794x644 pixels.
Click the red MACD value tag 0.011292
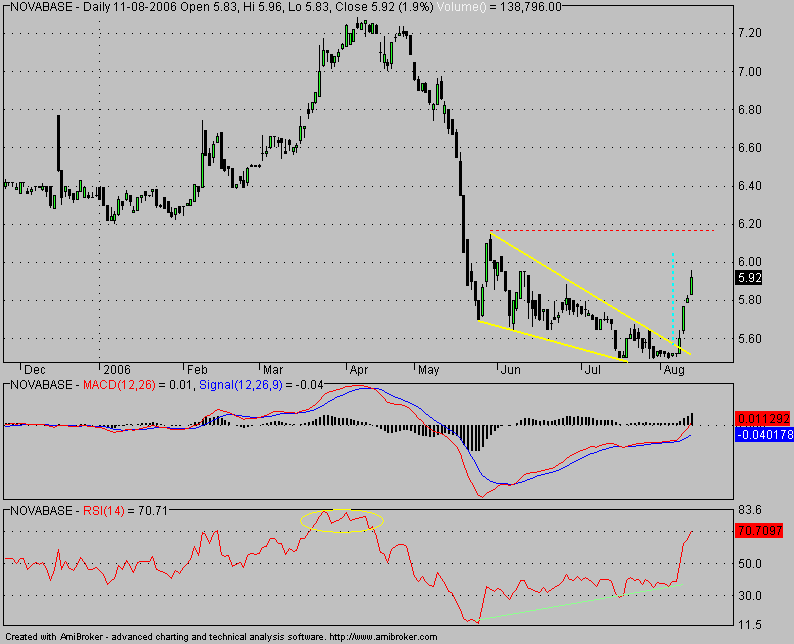(764, 419)
